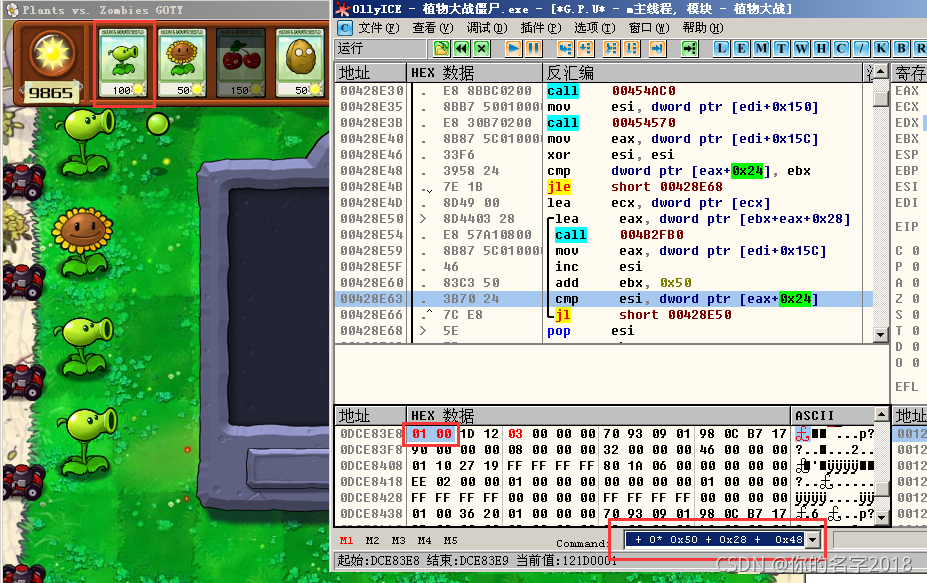The image size is (927, 583).
Task: Open CPU window with toolbar C button
Action: 842,48
